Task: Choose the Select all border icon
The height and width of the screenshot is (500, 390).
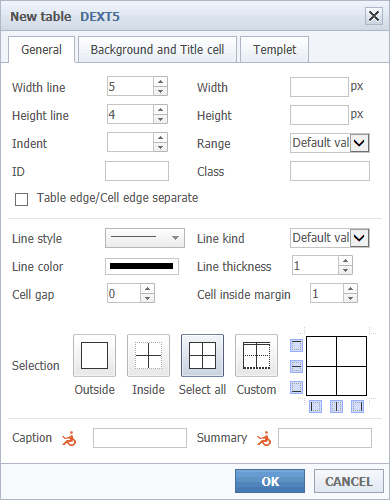Action: click(x=202, y=356)
